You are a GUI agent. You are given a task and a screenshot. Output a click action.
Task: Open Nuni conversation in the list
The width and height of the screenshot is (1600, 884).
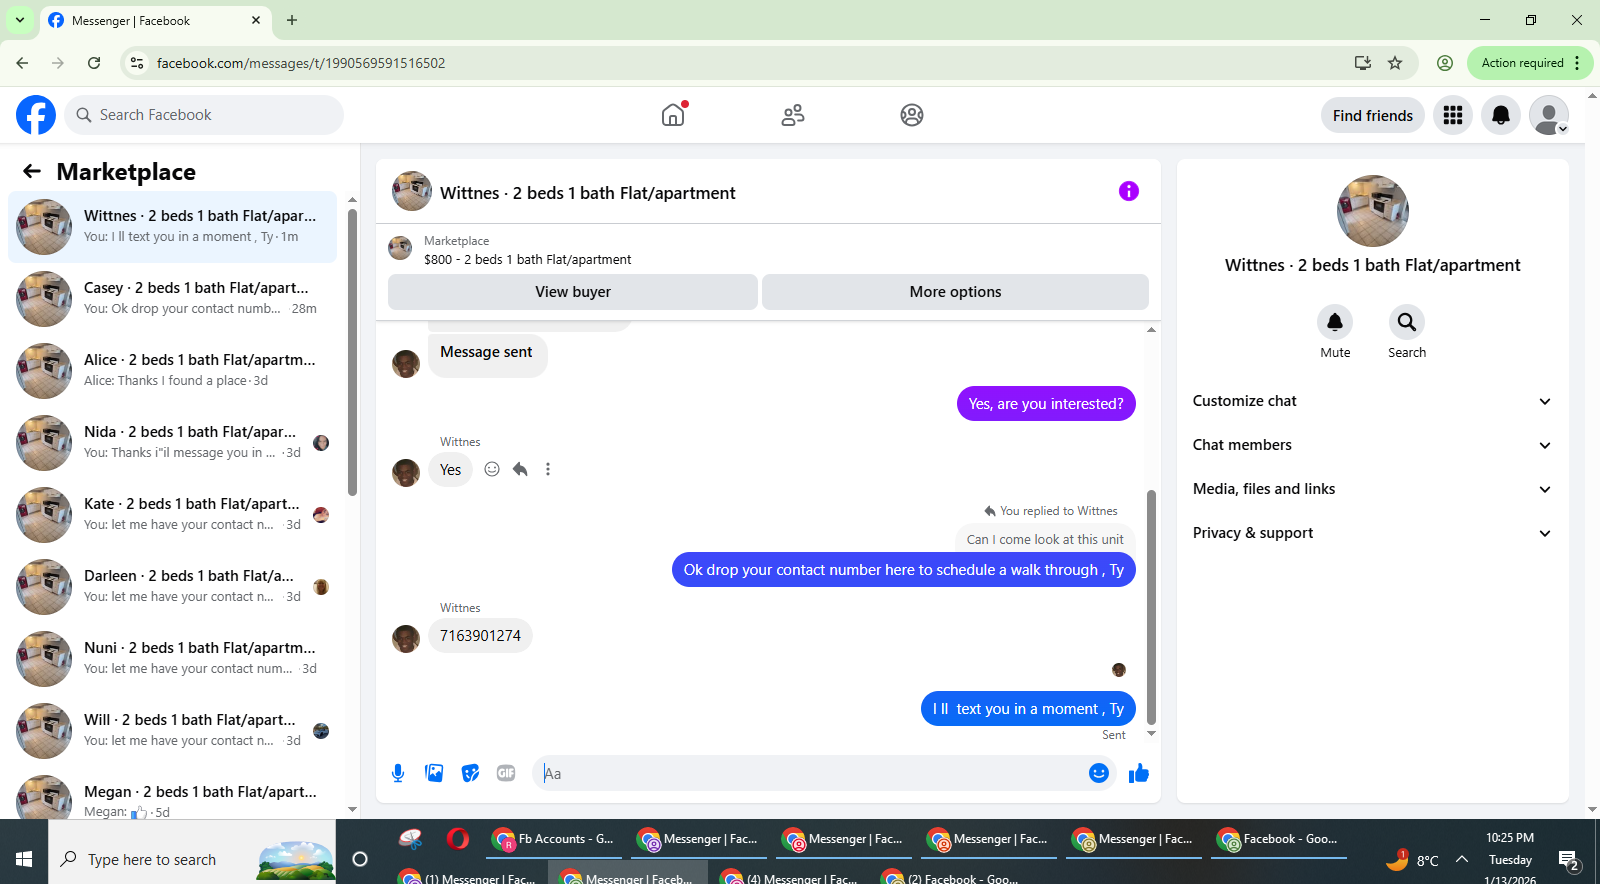pos(173,659)
